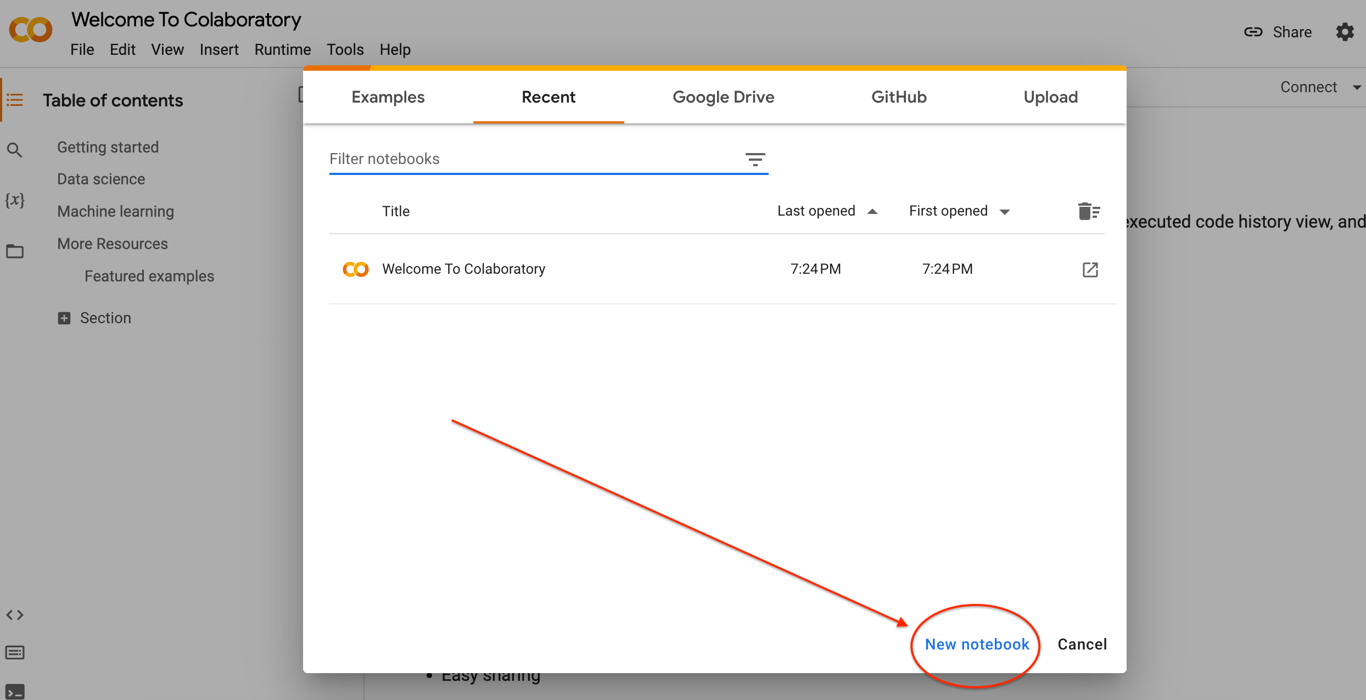1366x700 pixels.
Task: Open the File menu
Action: [x=82, y=49]
